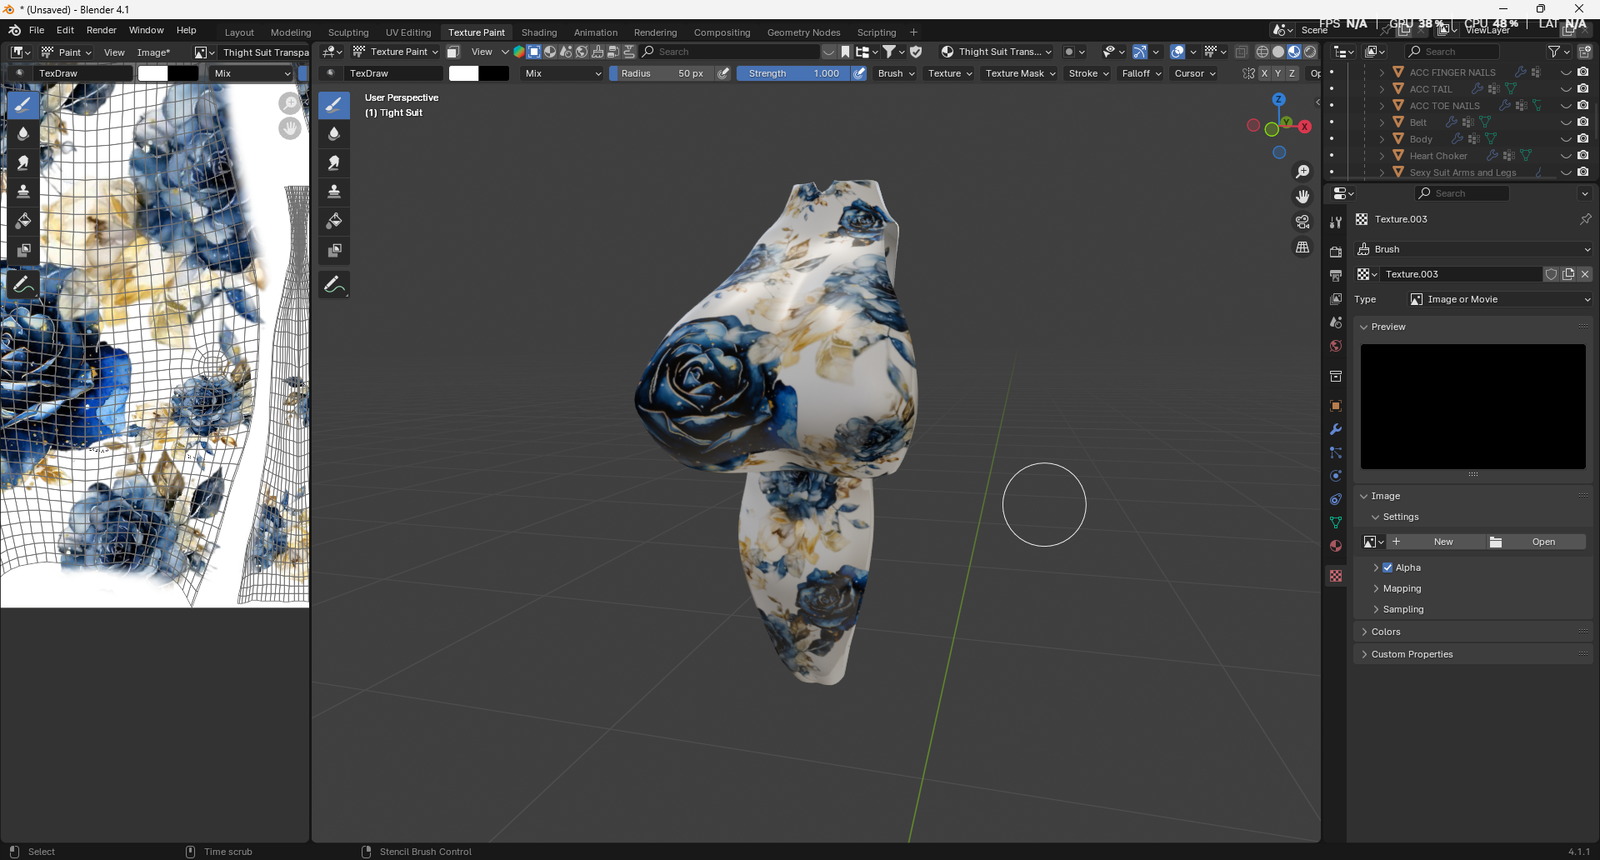
Task: Select the Smear tool in 3D viewport toolbar
Action: 334,163
